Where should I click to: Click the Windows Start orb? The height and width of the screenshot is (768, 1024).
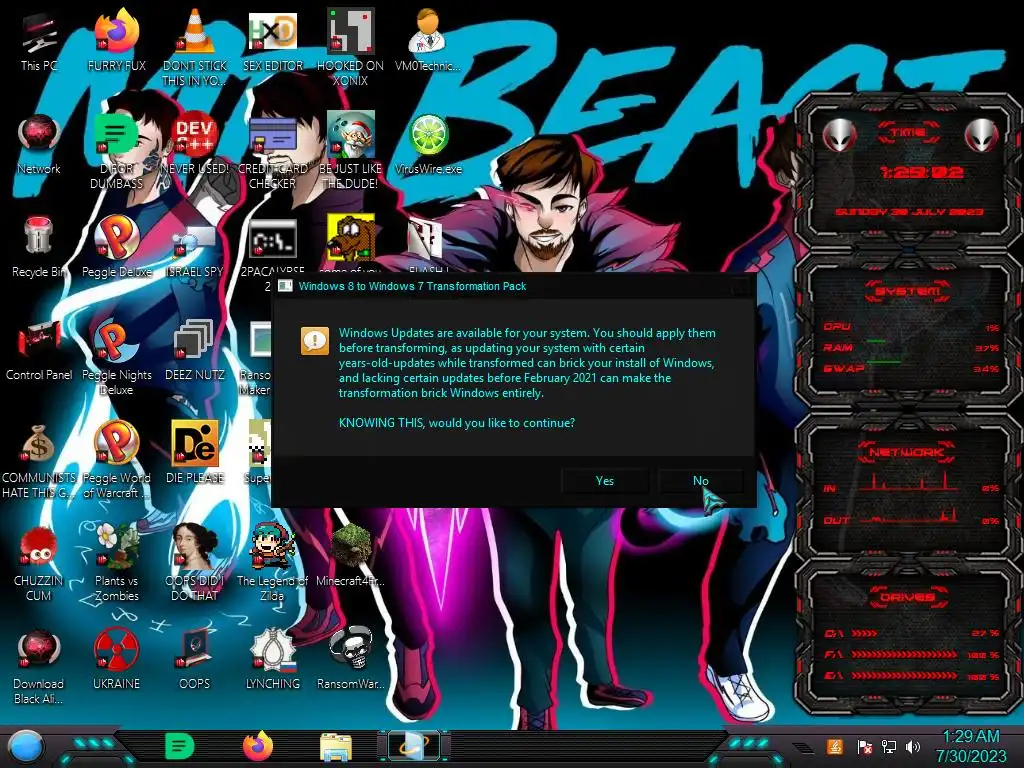coord(25,747)
